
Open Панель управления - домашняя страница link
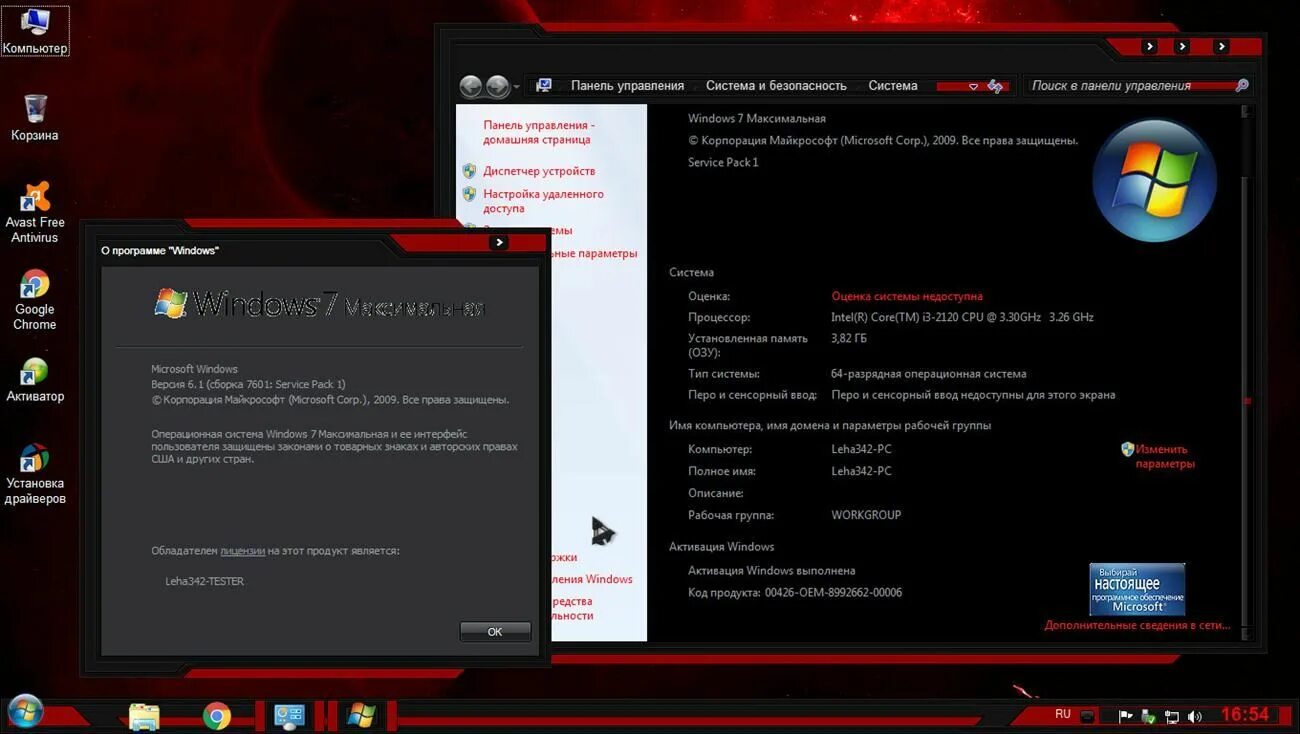coord(539,132)
